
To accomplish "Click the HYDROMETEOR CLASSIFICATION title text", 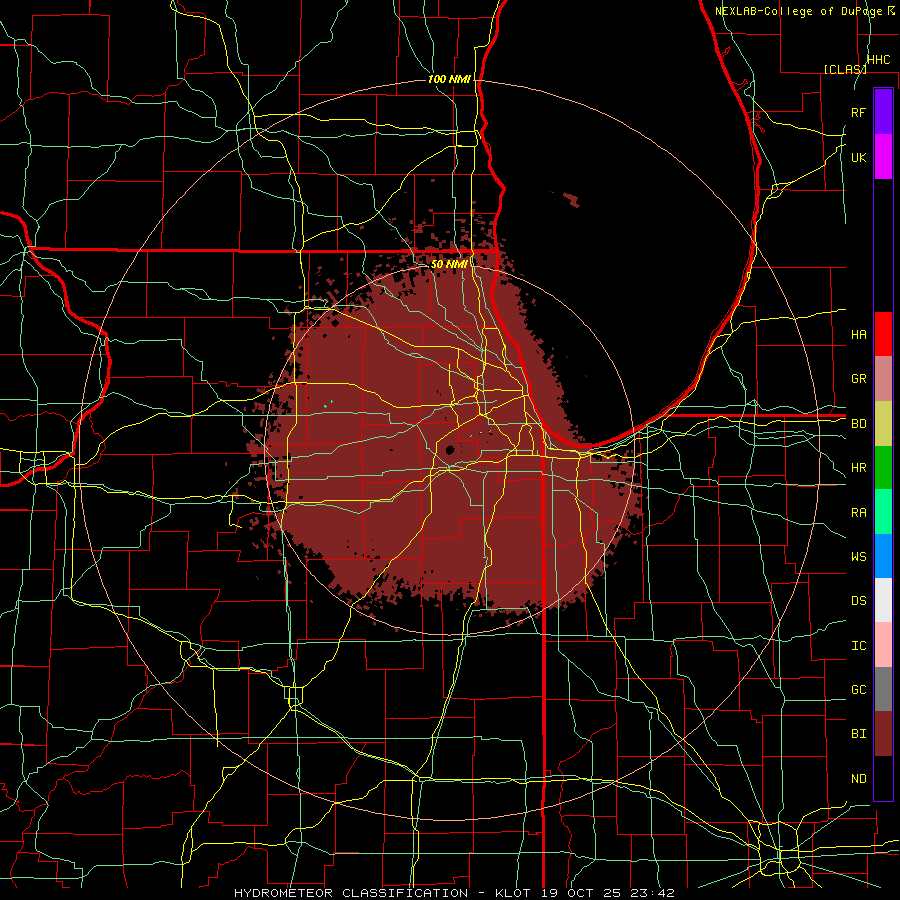I will 351,893.
